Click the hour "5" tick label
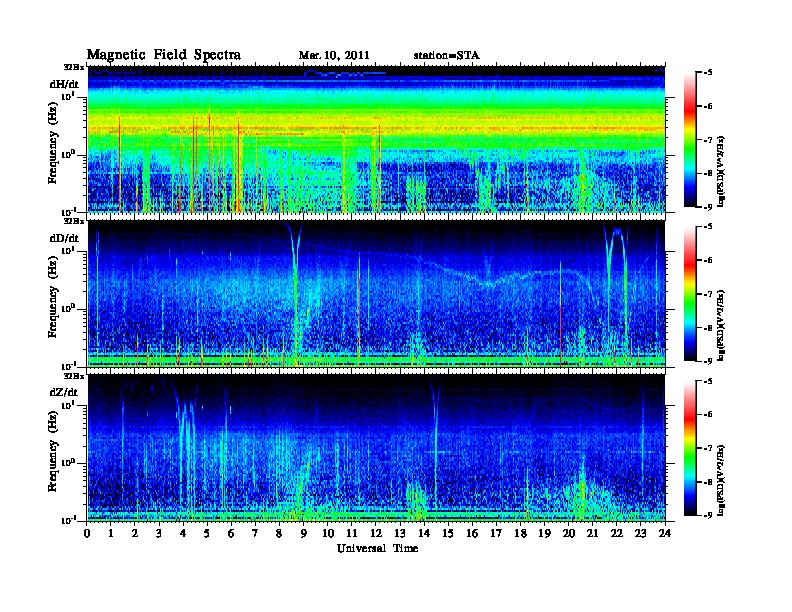 tap(207, 533)
